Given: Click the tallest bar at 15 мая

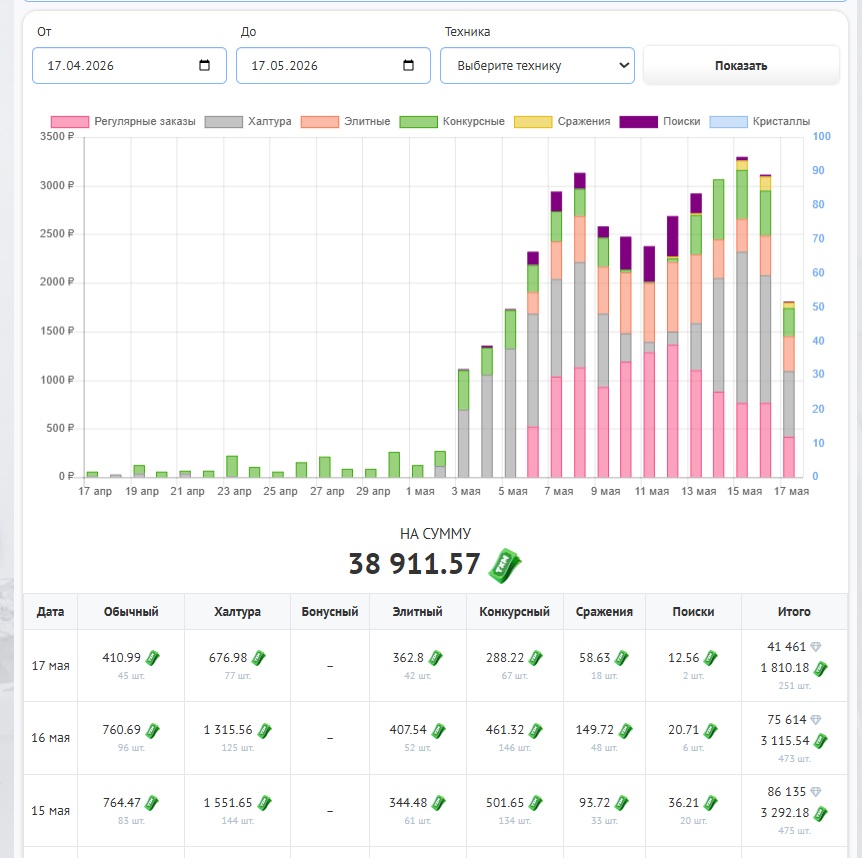Looking at the screenshot, I should click(742, 317).
